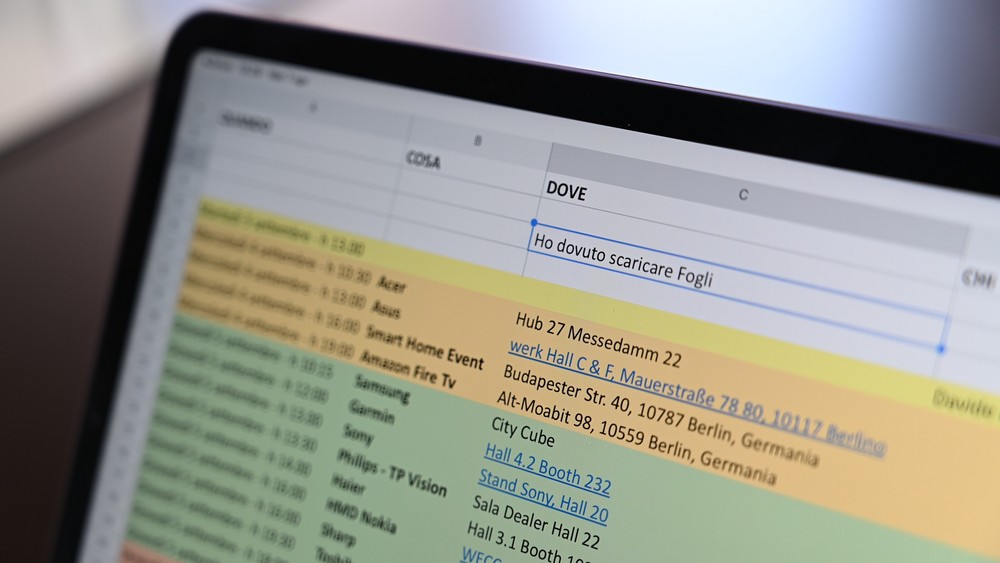Click cell 'Budapester Str. 40, 10787 Berlin'
This screenshot has height=563, width=1000.
pos(659,415)
